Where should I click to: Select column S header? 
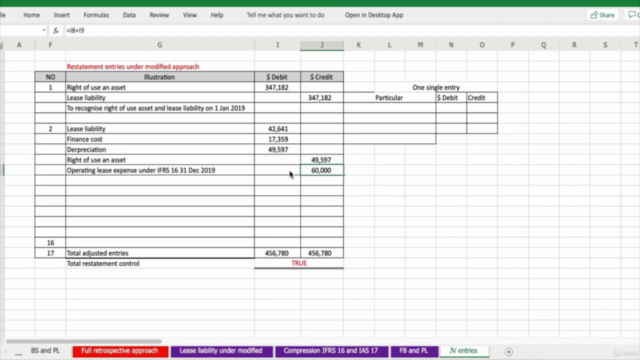[605, 45]
